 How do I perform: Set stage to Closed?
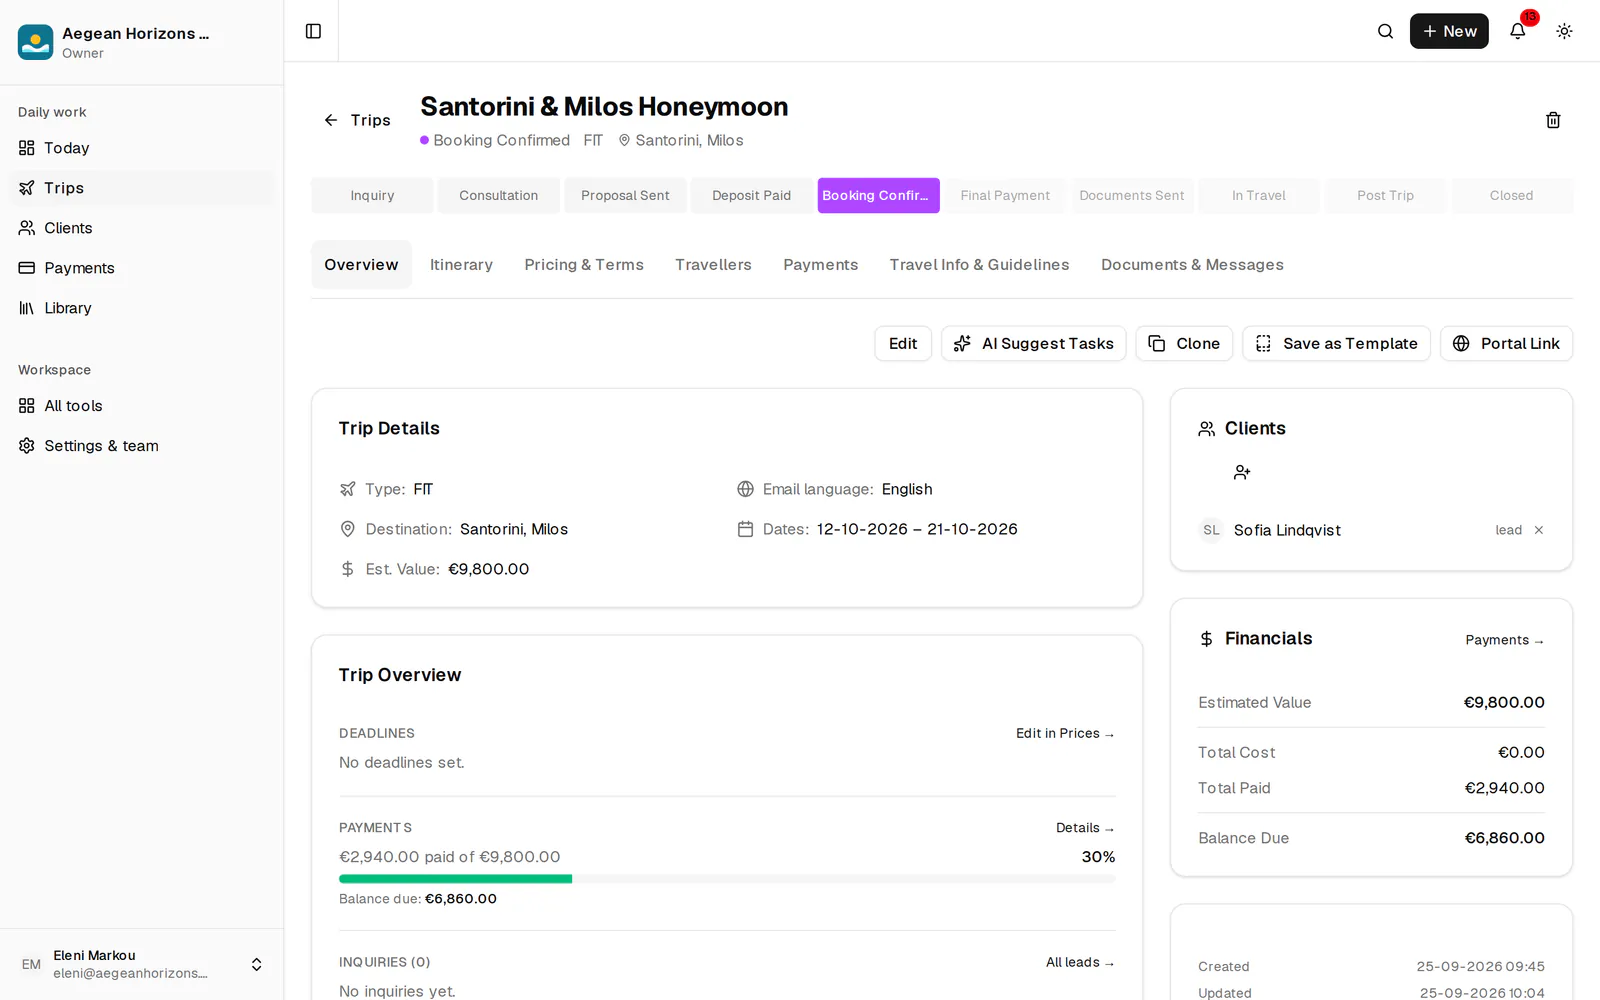pyautogui.click(x=1512, y=195)
